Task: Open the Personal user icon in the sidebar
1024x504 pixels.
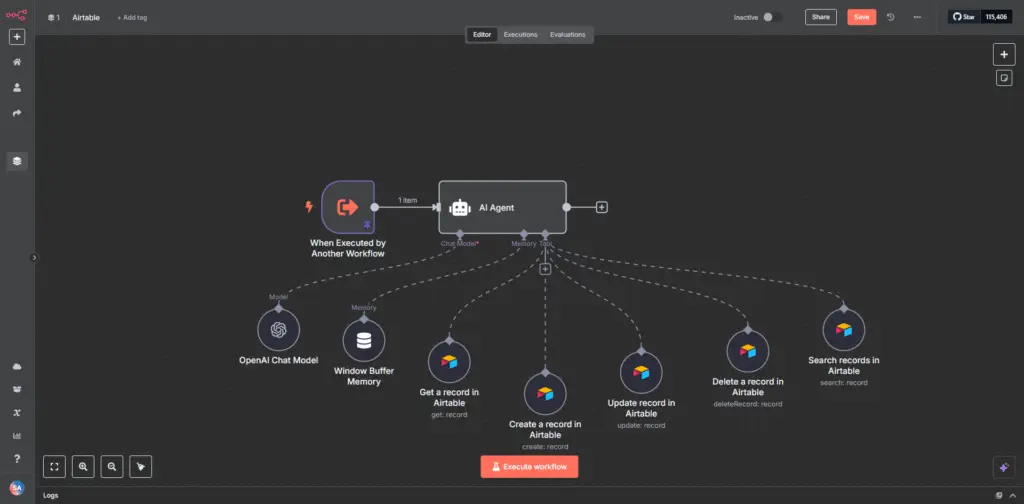Action: (x=17, y=87)
